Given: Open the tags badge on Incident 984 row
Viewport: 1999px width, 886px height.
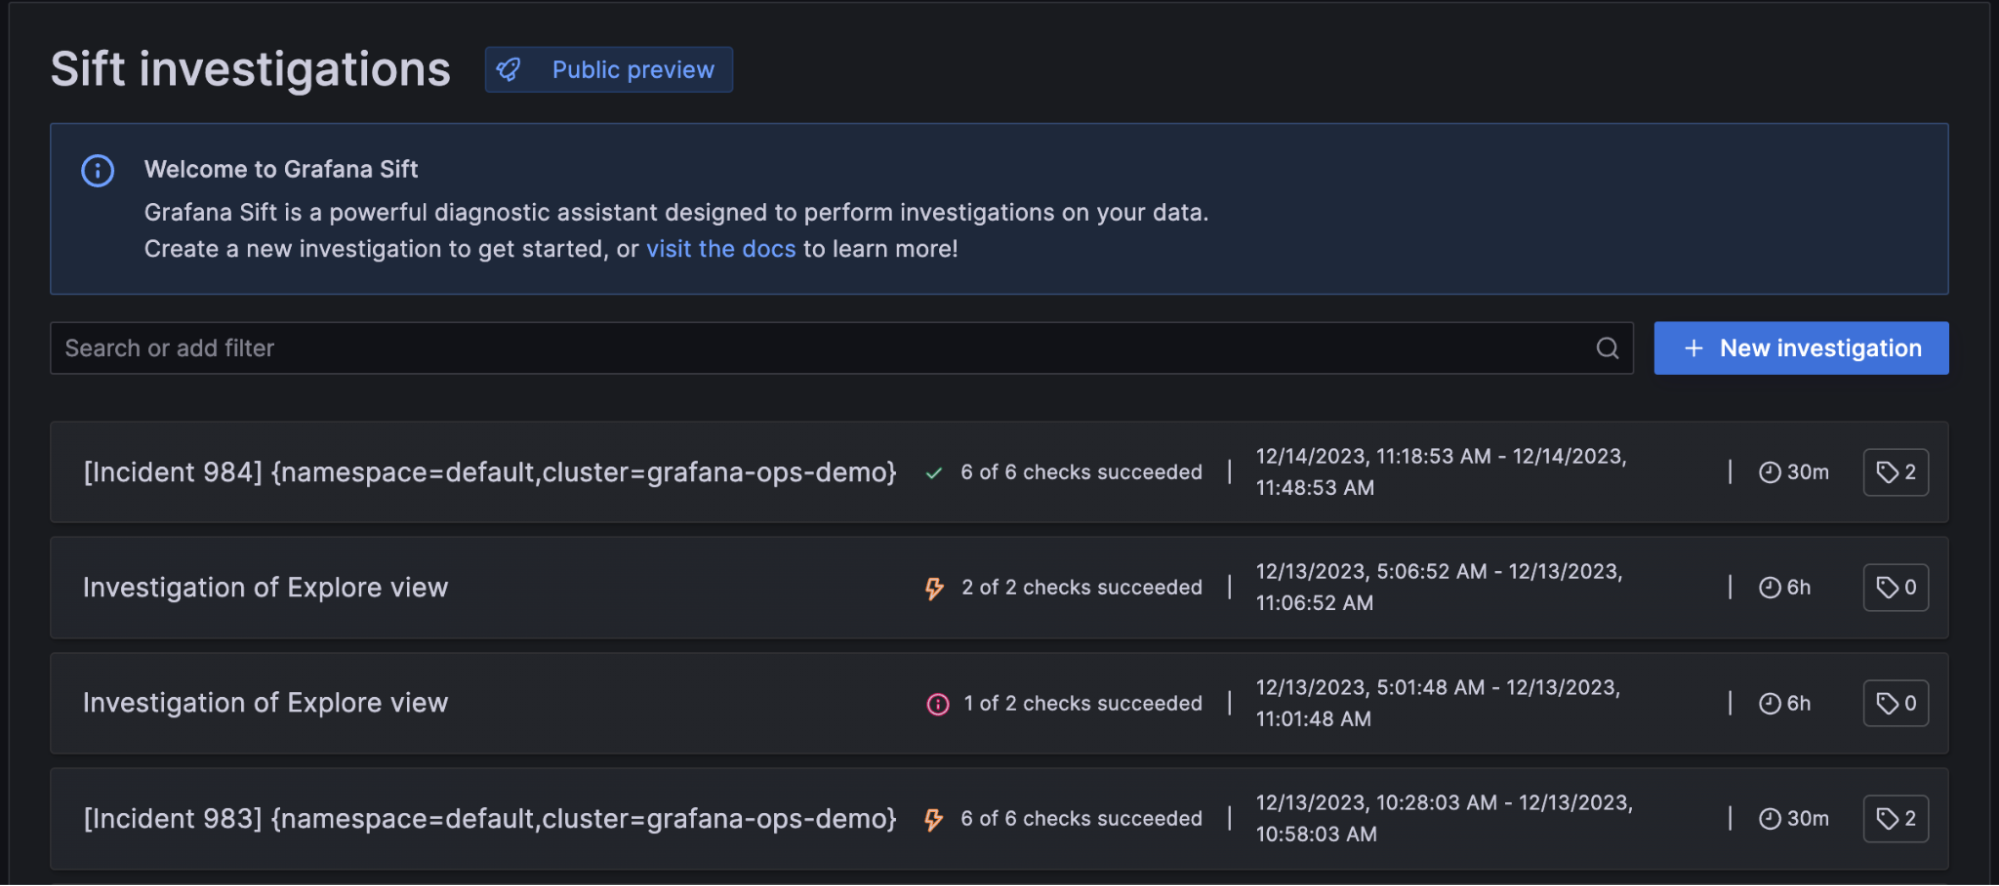Looking at the screenshot, I should click(x=1895, y=472).
